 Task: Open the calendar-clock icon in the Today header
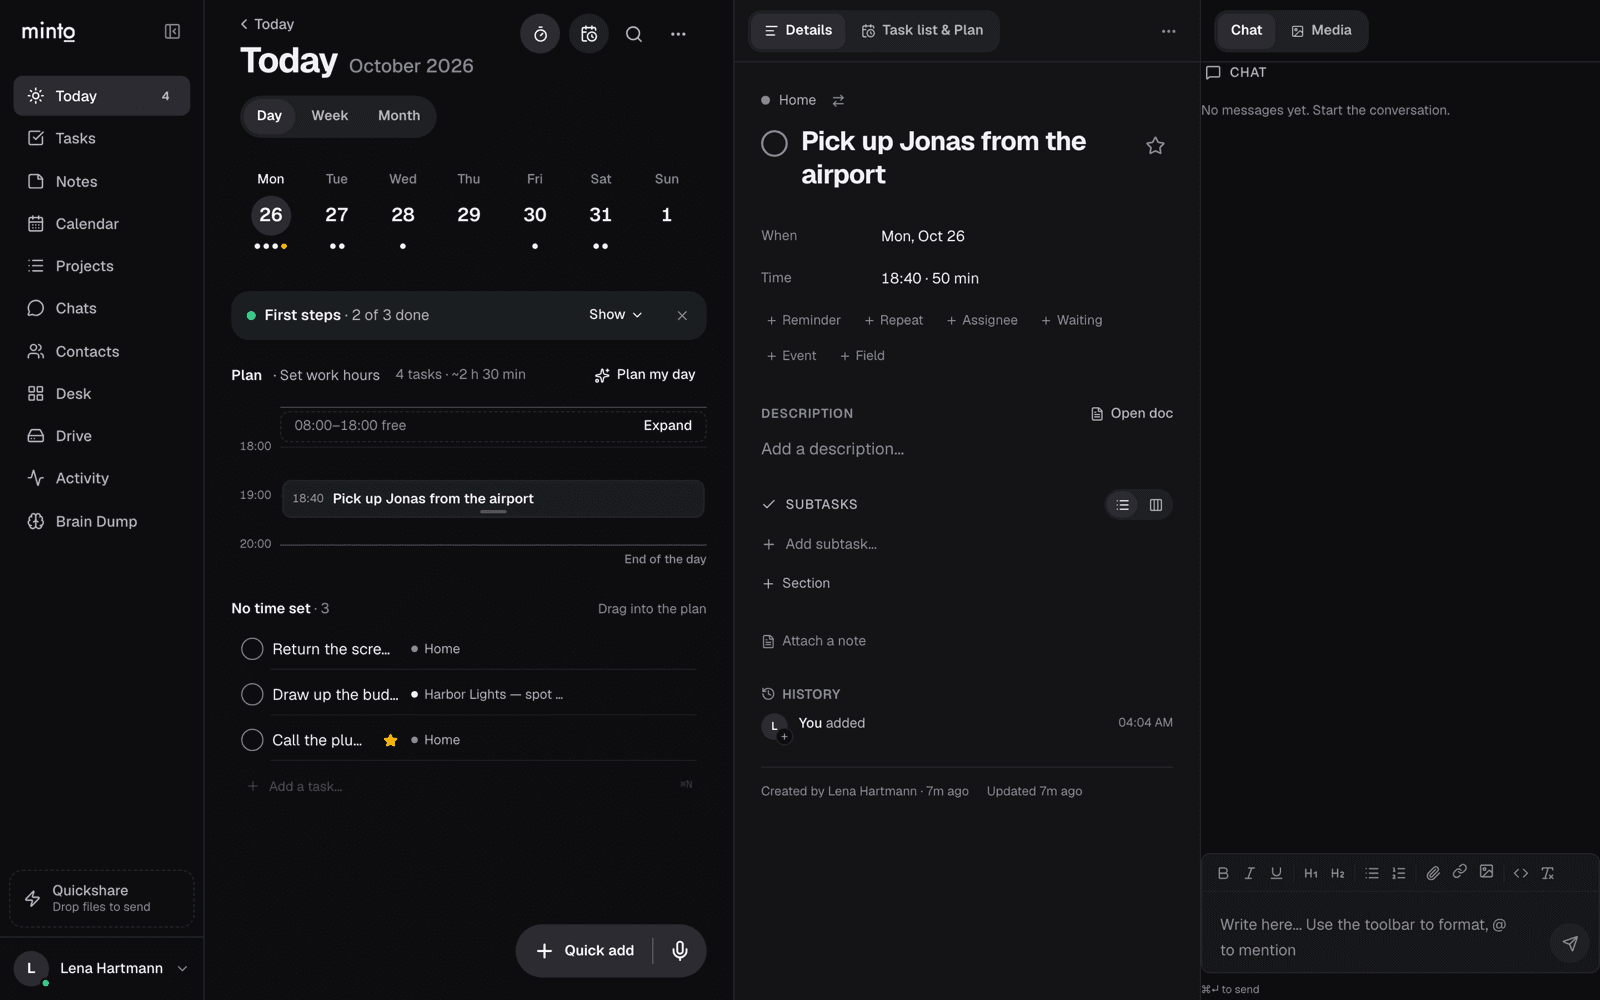click(589, 34)
